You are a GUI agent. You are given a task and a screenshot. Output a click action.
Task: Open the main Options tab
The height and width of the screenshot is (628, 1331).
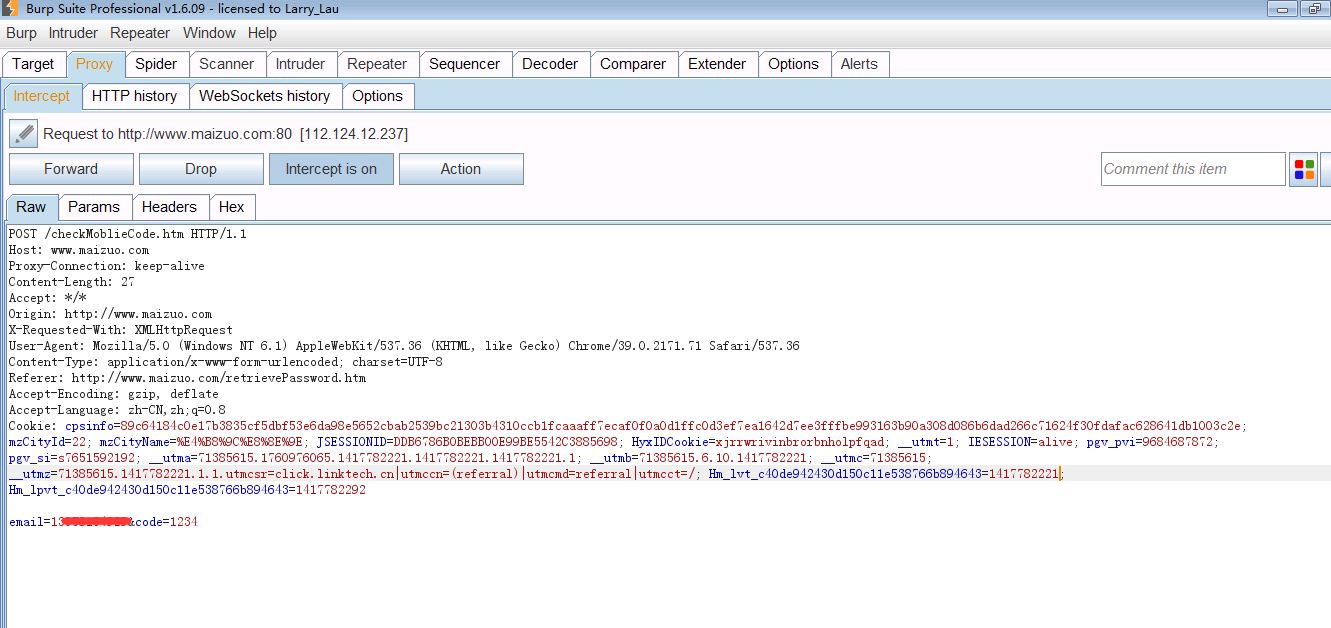[x=793, y=64]
